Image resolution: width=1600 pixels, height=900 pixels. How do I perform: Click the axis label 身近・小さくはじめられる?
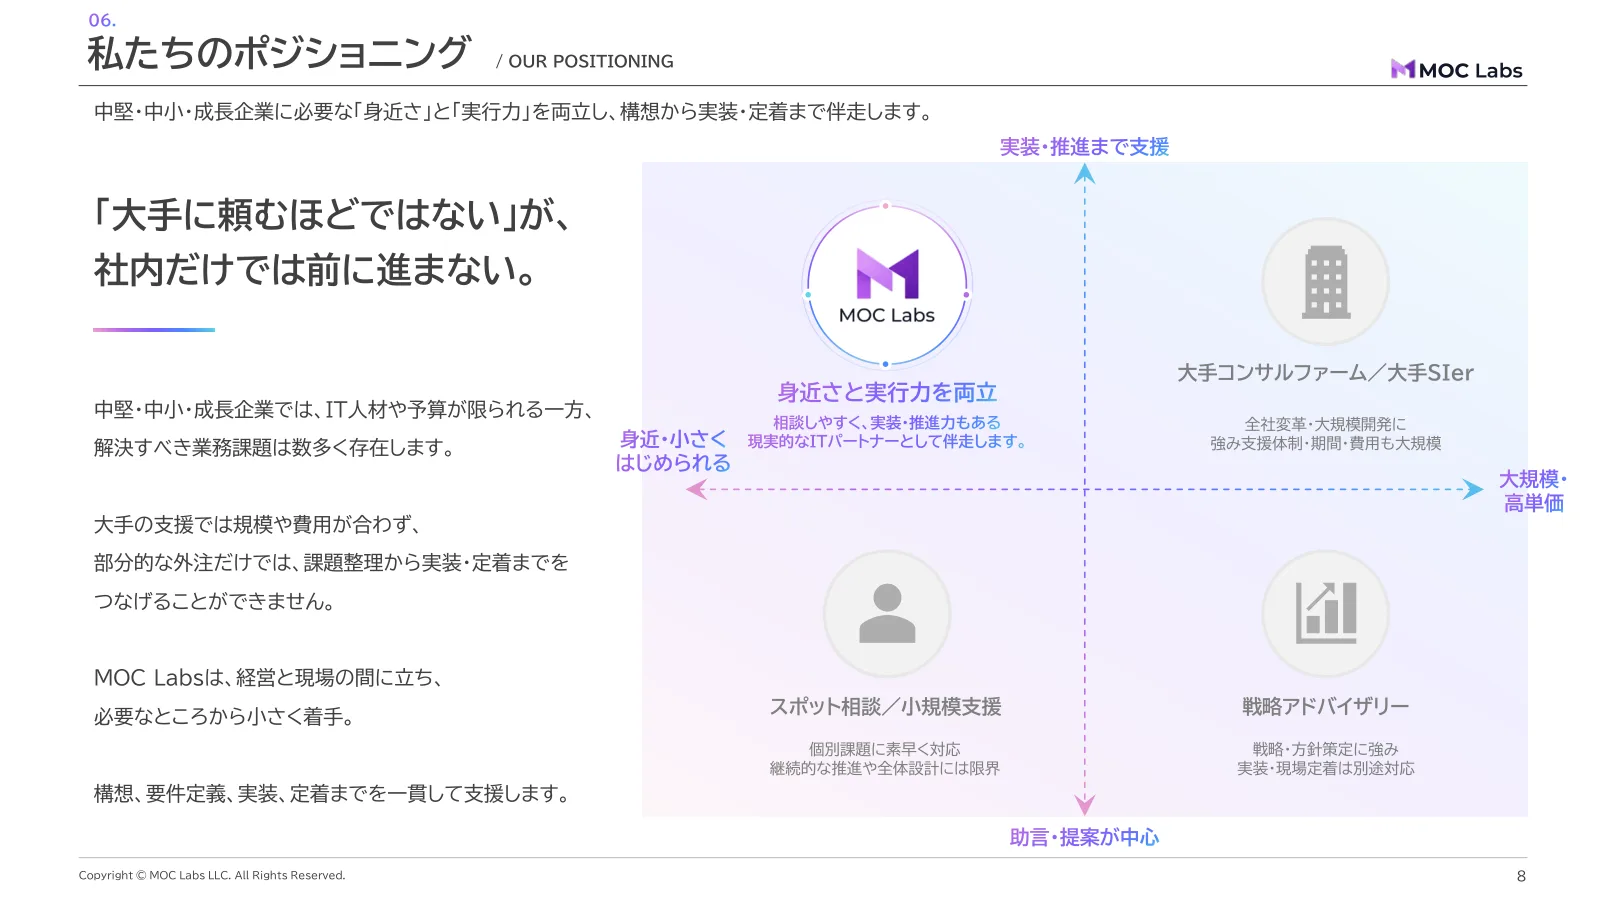[673, 451]
